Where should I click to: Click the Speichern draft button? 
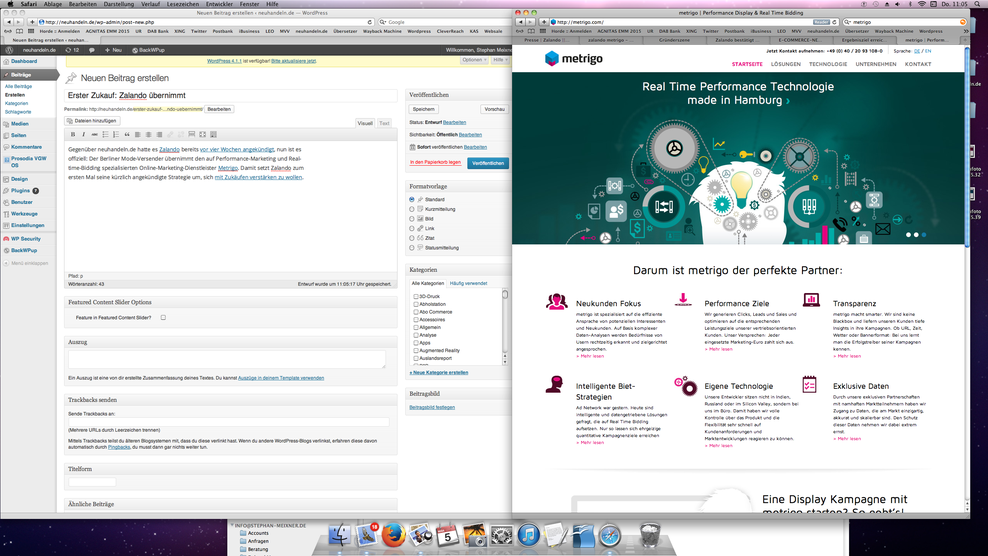(423, 109)
